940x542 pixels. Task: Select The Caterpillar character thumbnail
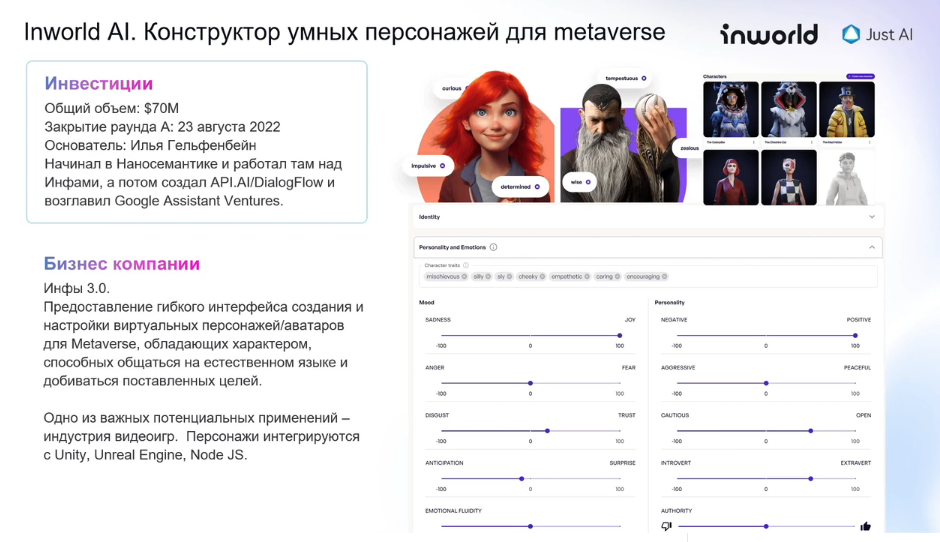730,110
